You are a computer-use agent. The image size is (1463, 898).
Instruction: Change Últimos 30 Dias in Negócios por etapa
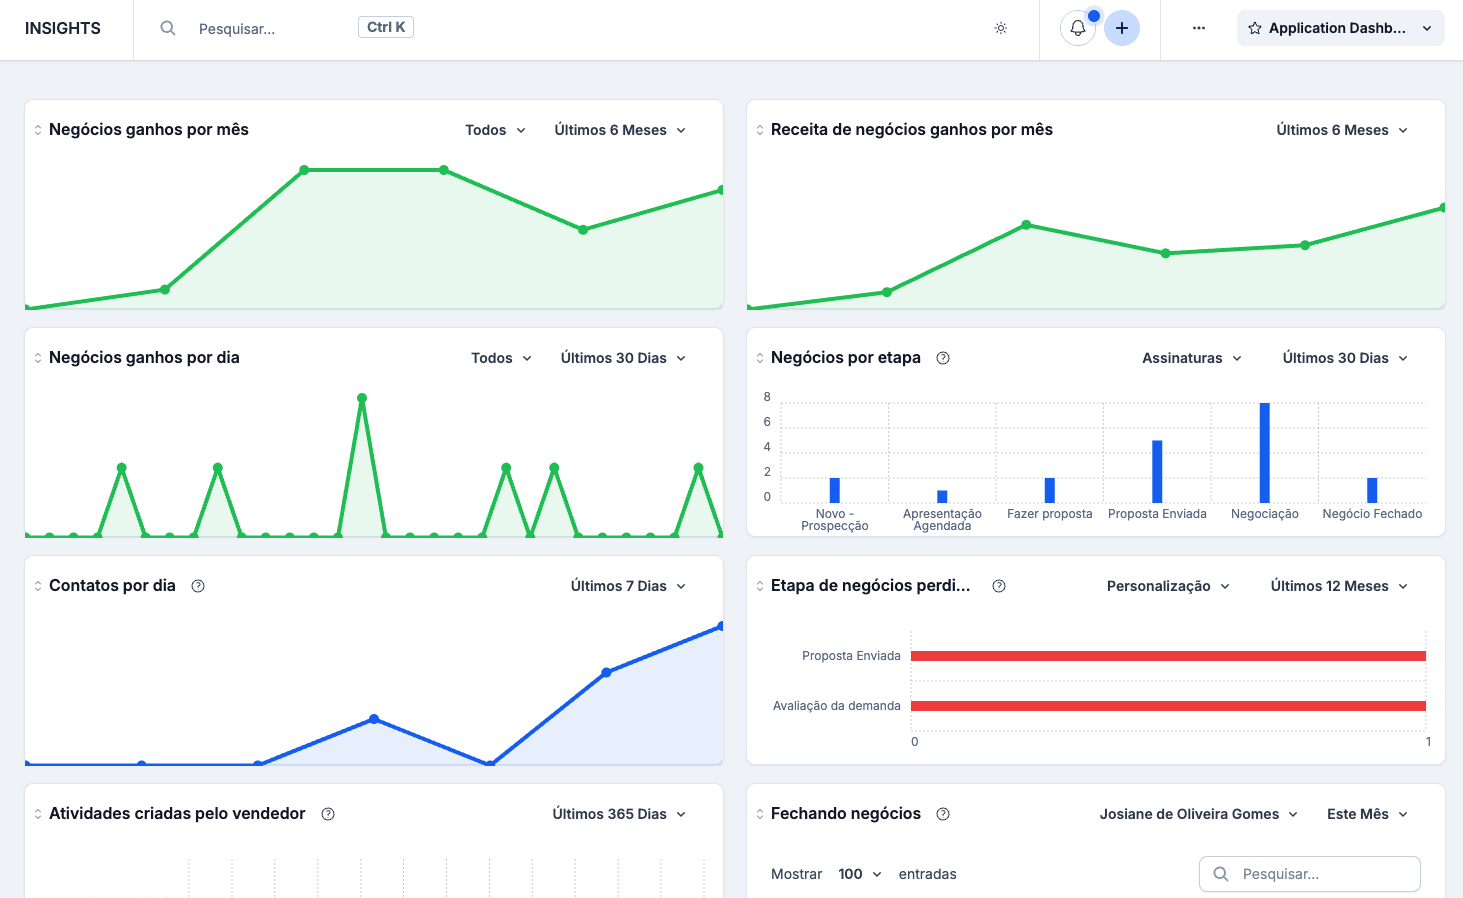pos(1345,358)
